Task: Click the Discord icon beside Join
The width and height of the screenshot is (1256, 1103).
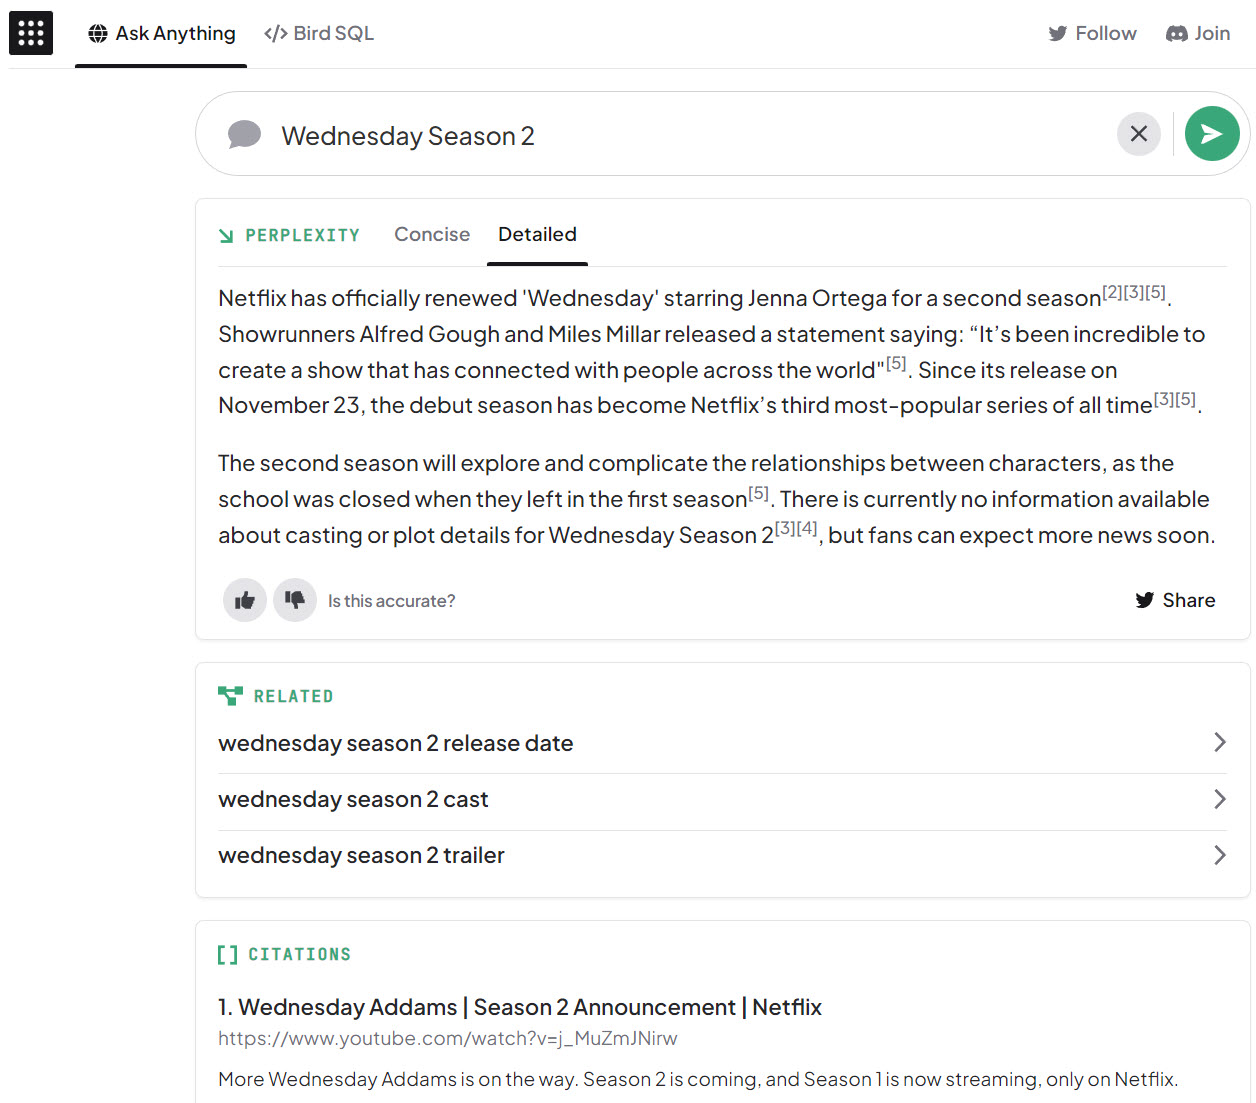Action: [x=1176, y=34]
